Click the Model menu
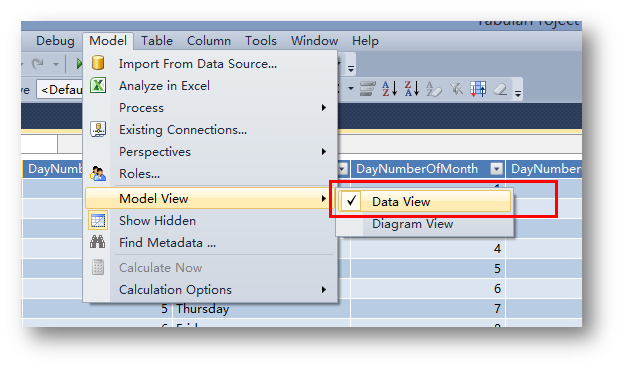The height and width of the screenshot is (369, 624). coord(108,41)
